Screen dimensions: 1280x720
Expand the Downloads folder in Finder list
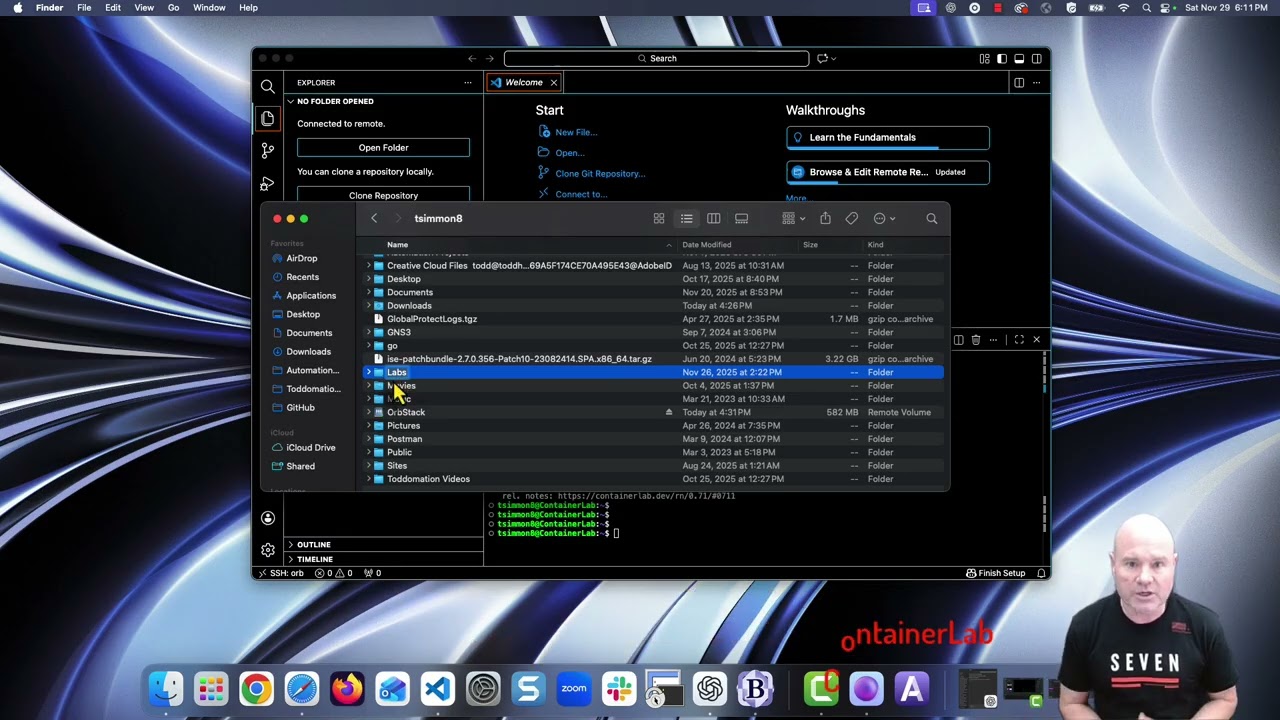click(368, 306)
